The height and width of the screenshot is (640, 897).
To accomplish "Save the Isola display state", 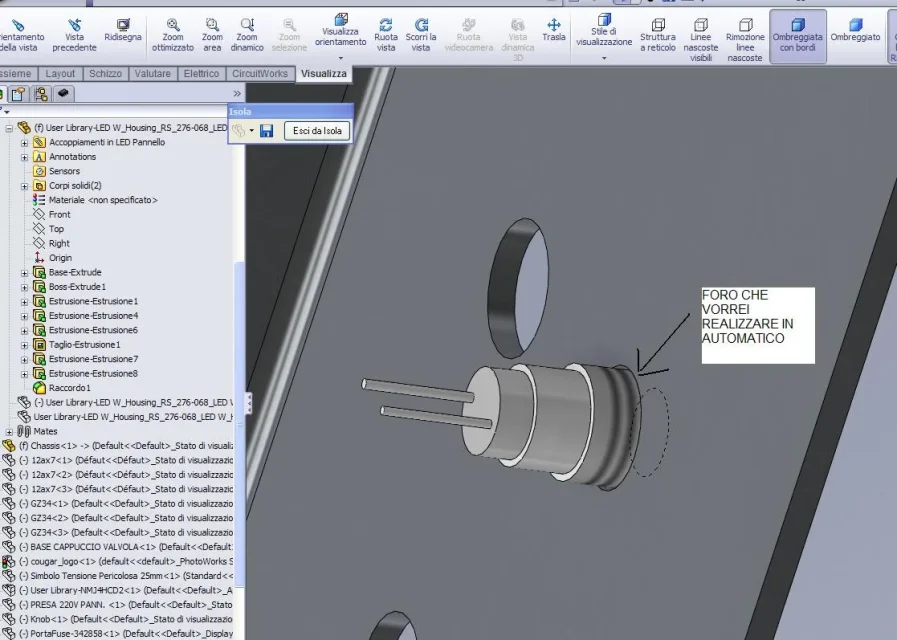I will [267, 131].
